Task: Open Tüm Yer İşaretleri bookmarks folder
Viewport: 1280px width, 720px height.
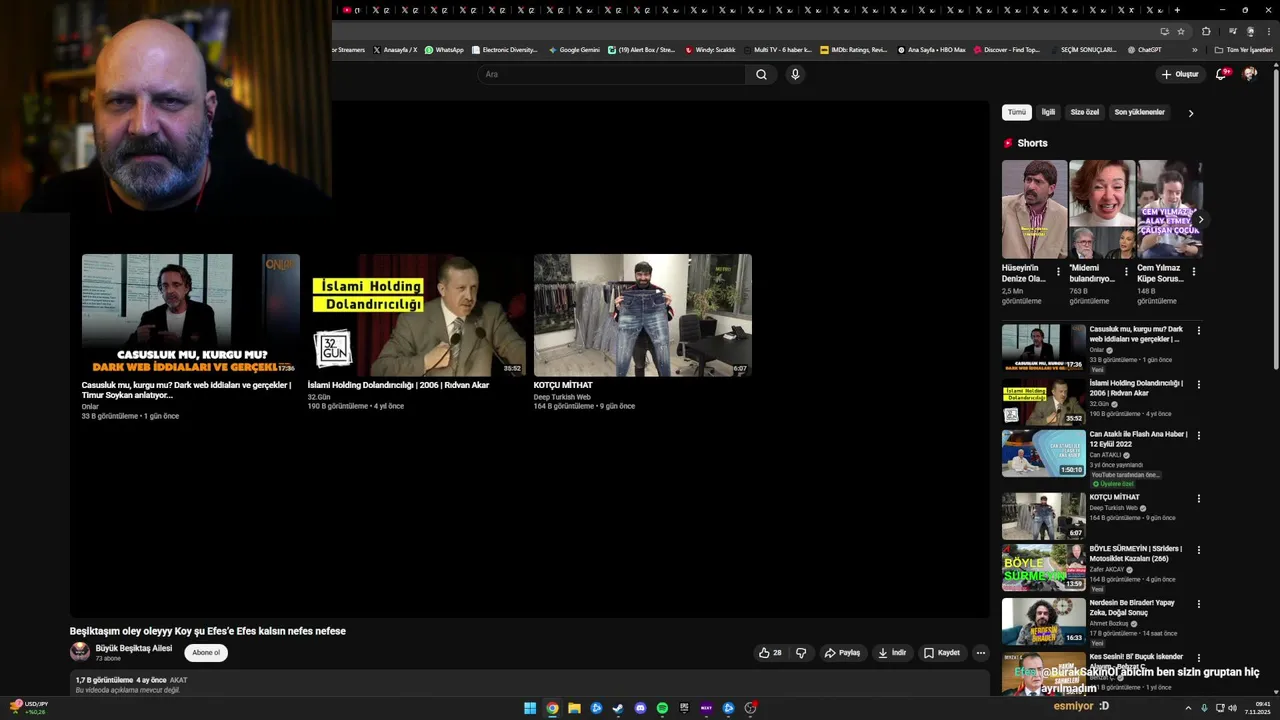Action: tap(1243, 49)
